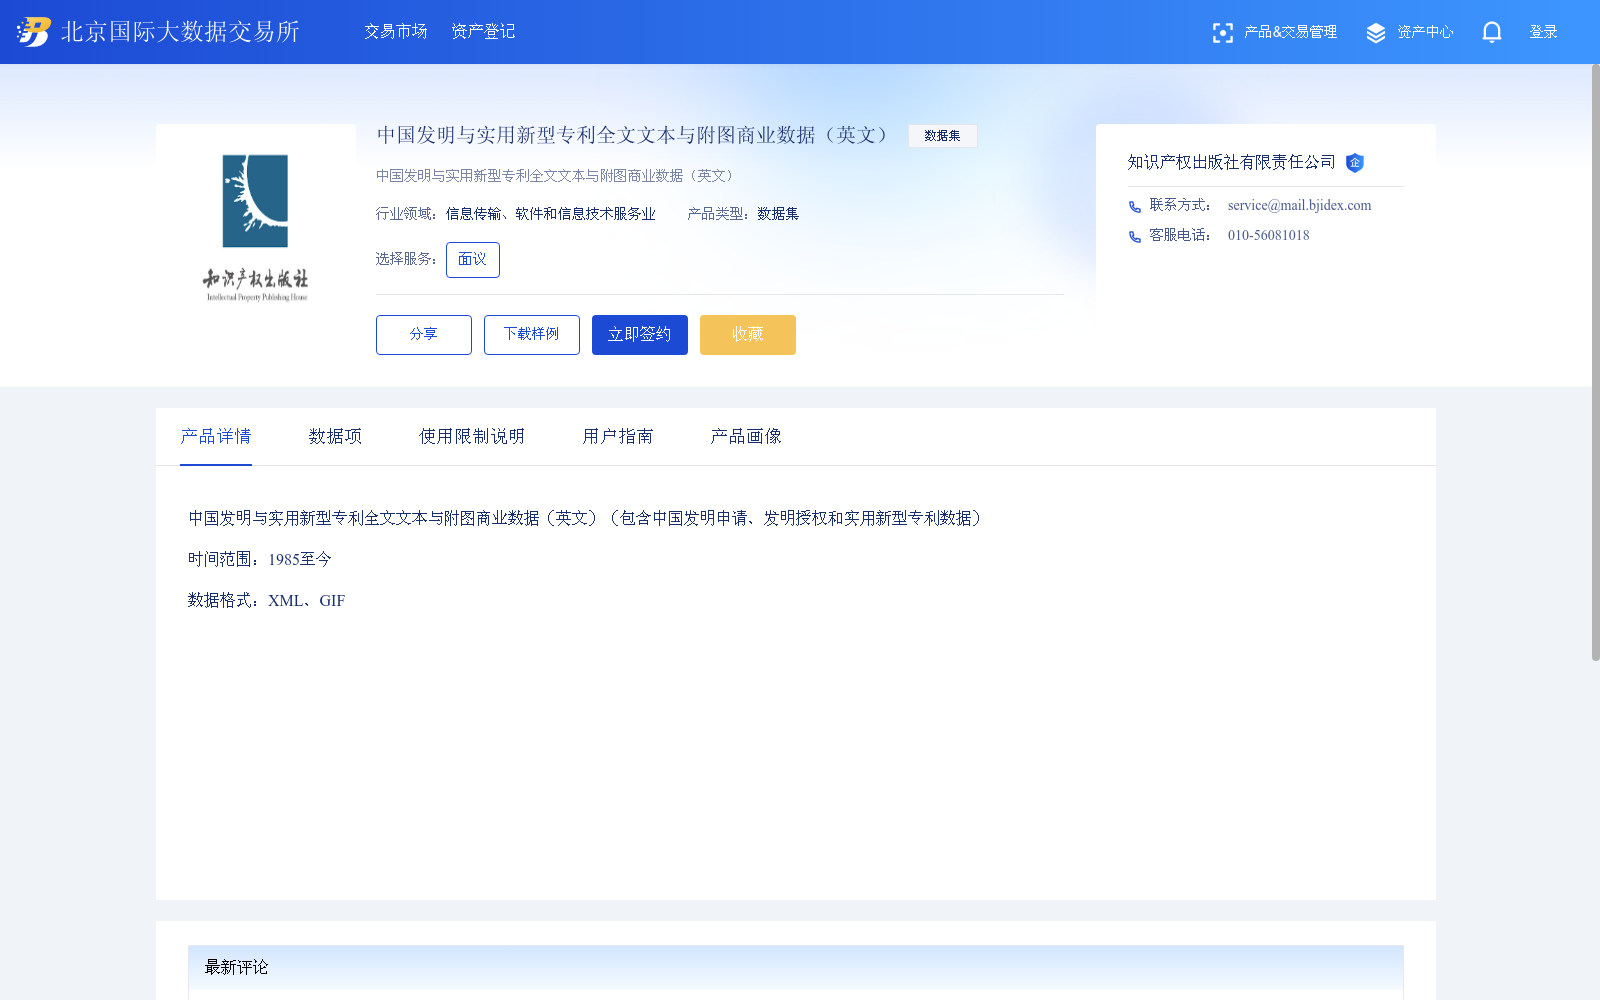Click the 数据集 tag beside the title

pyautogui.click(x=942, y=136)
